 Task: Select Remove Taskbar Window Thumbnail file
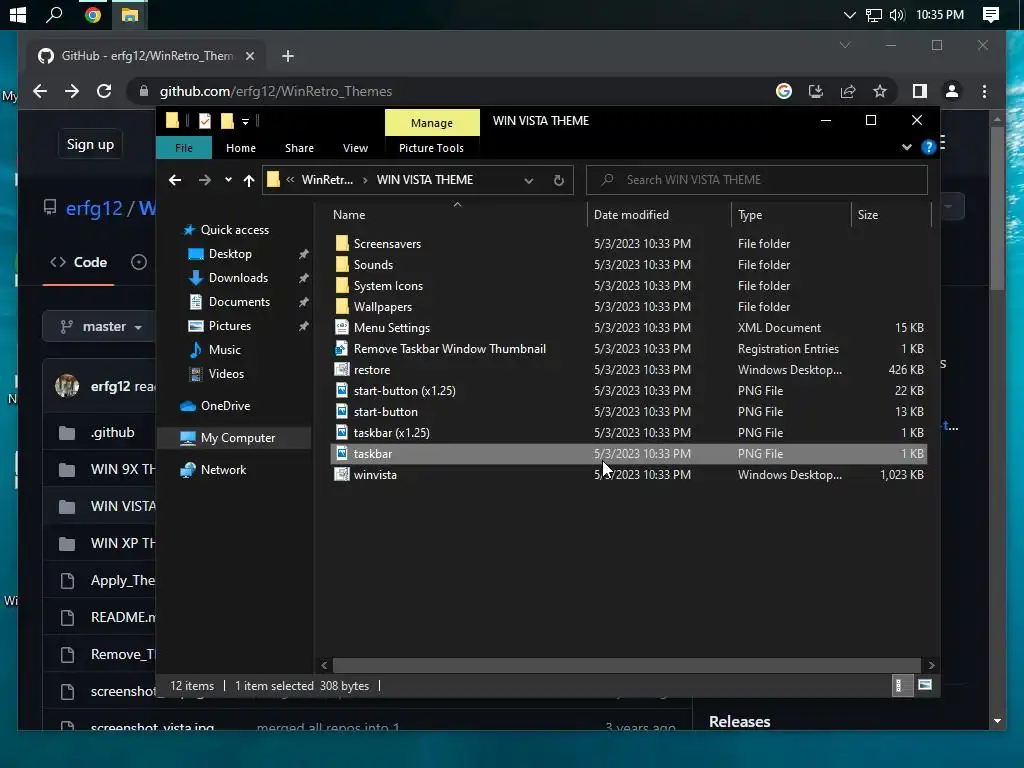click(x=449, y=349)
